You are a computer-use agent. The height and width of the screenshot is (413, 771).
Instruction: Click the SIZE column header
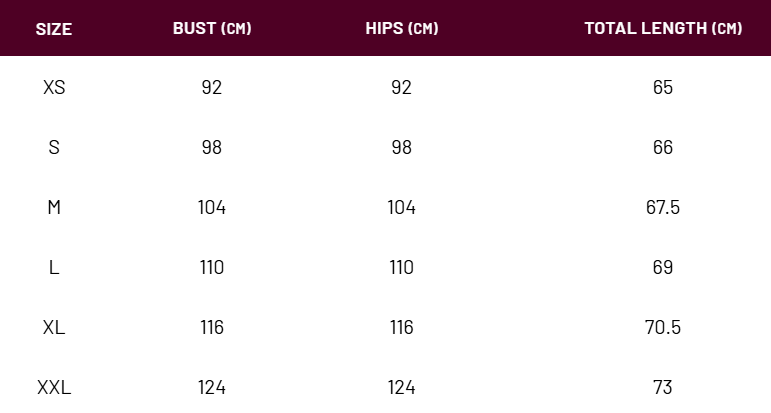pos(54,29)
